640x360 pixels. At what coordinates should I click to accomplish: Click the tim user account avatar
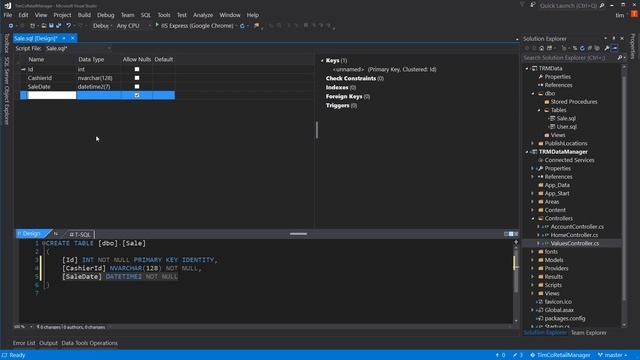point(634,14)
